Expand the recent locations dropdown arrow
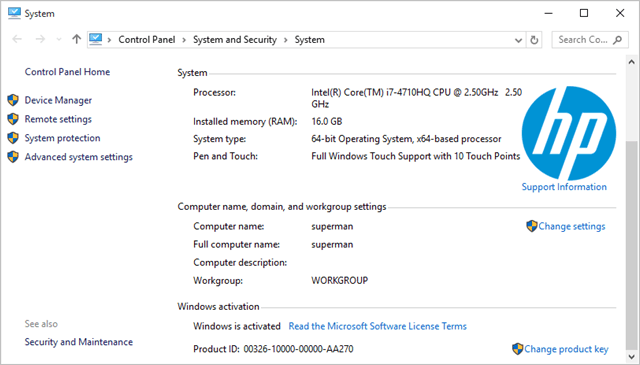Viewport: 640px width, 365px height. (59, 40)
